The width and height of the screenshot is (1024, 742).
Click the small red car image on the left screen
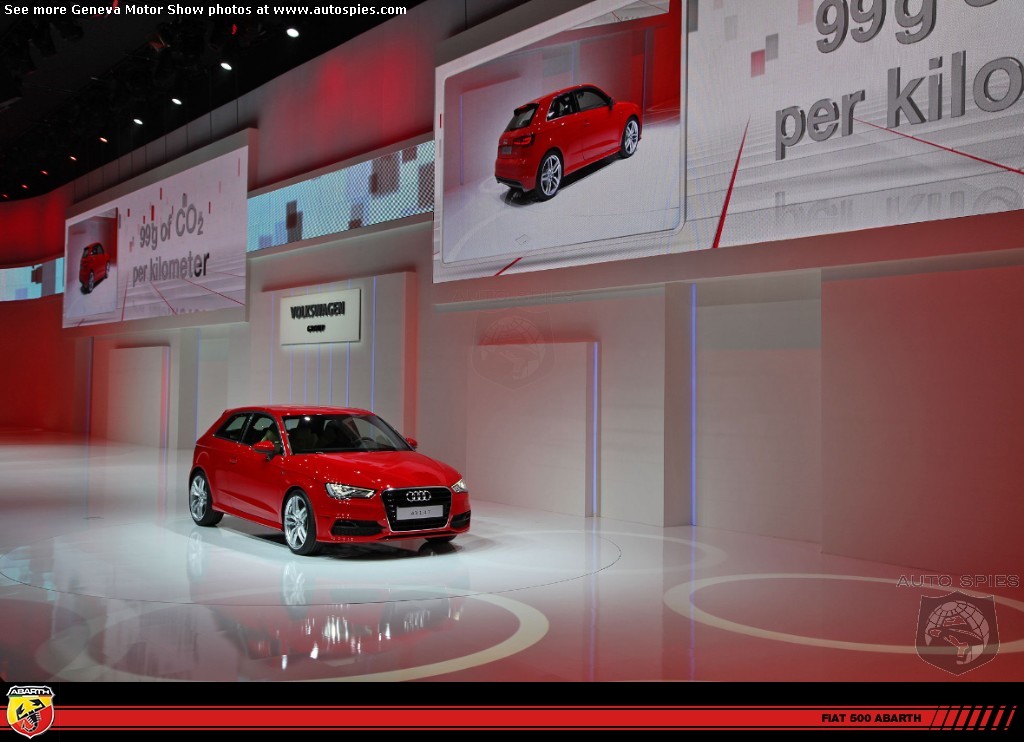tap(94, 267)
